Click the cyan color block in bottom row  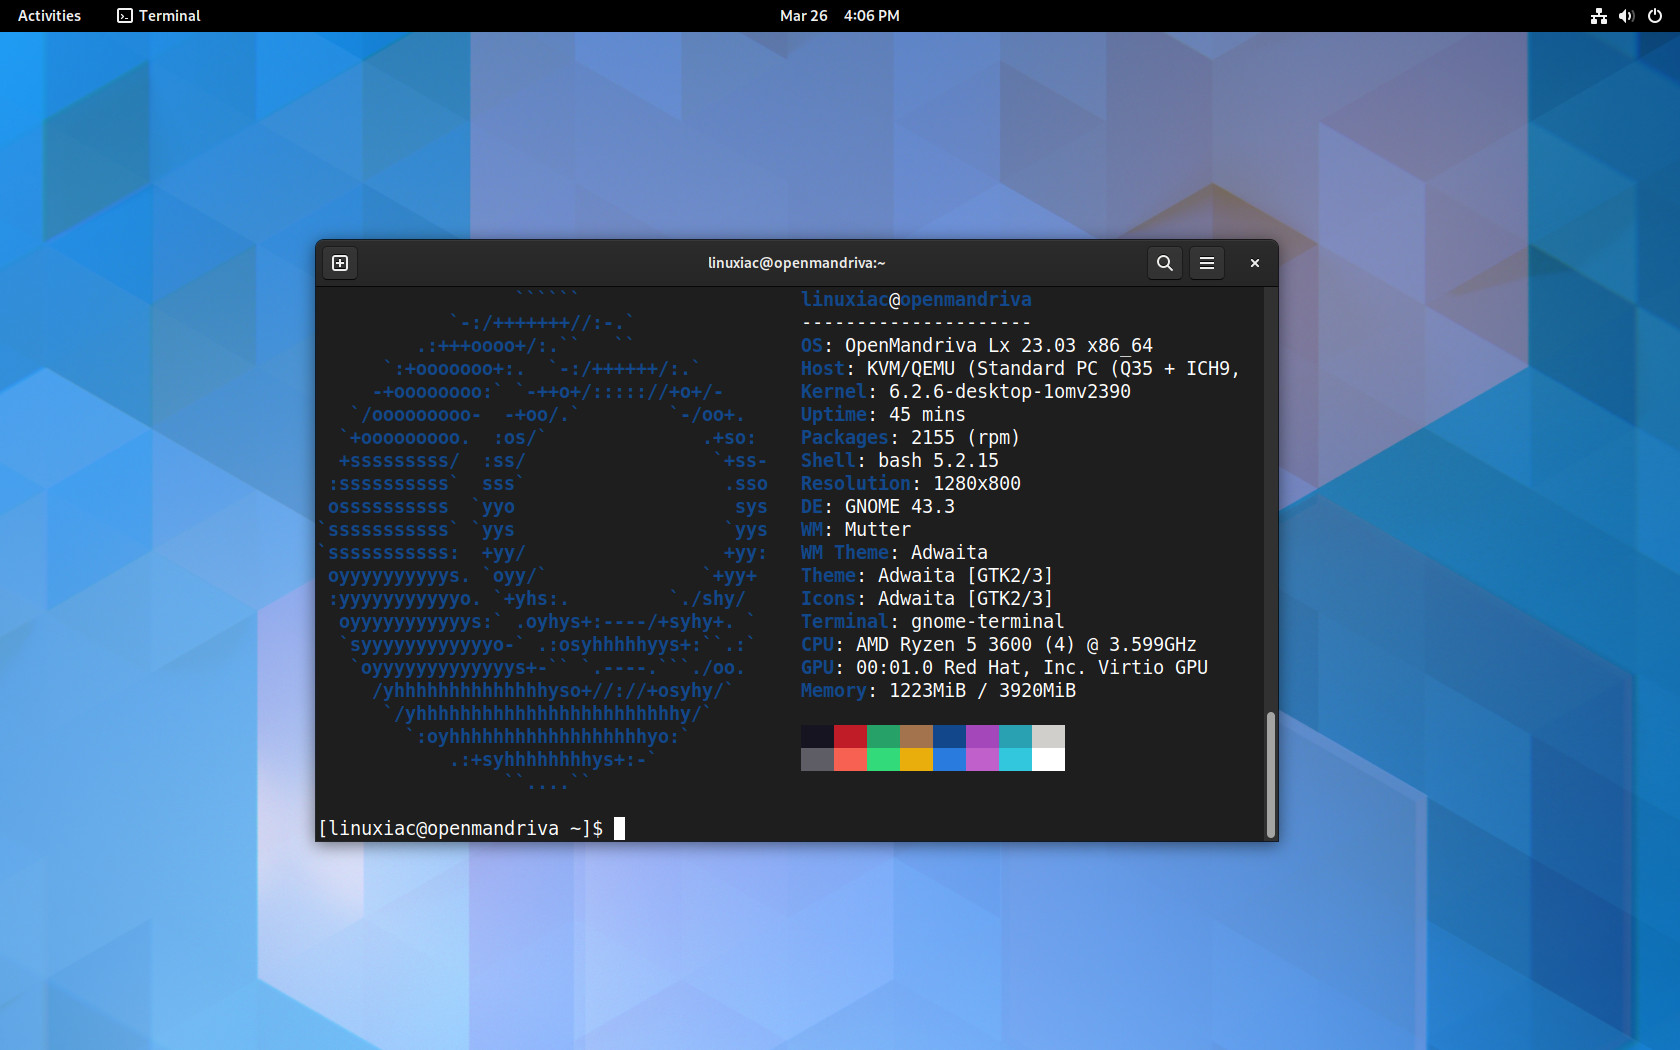1015,760
